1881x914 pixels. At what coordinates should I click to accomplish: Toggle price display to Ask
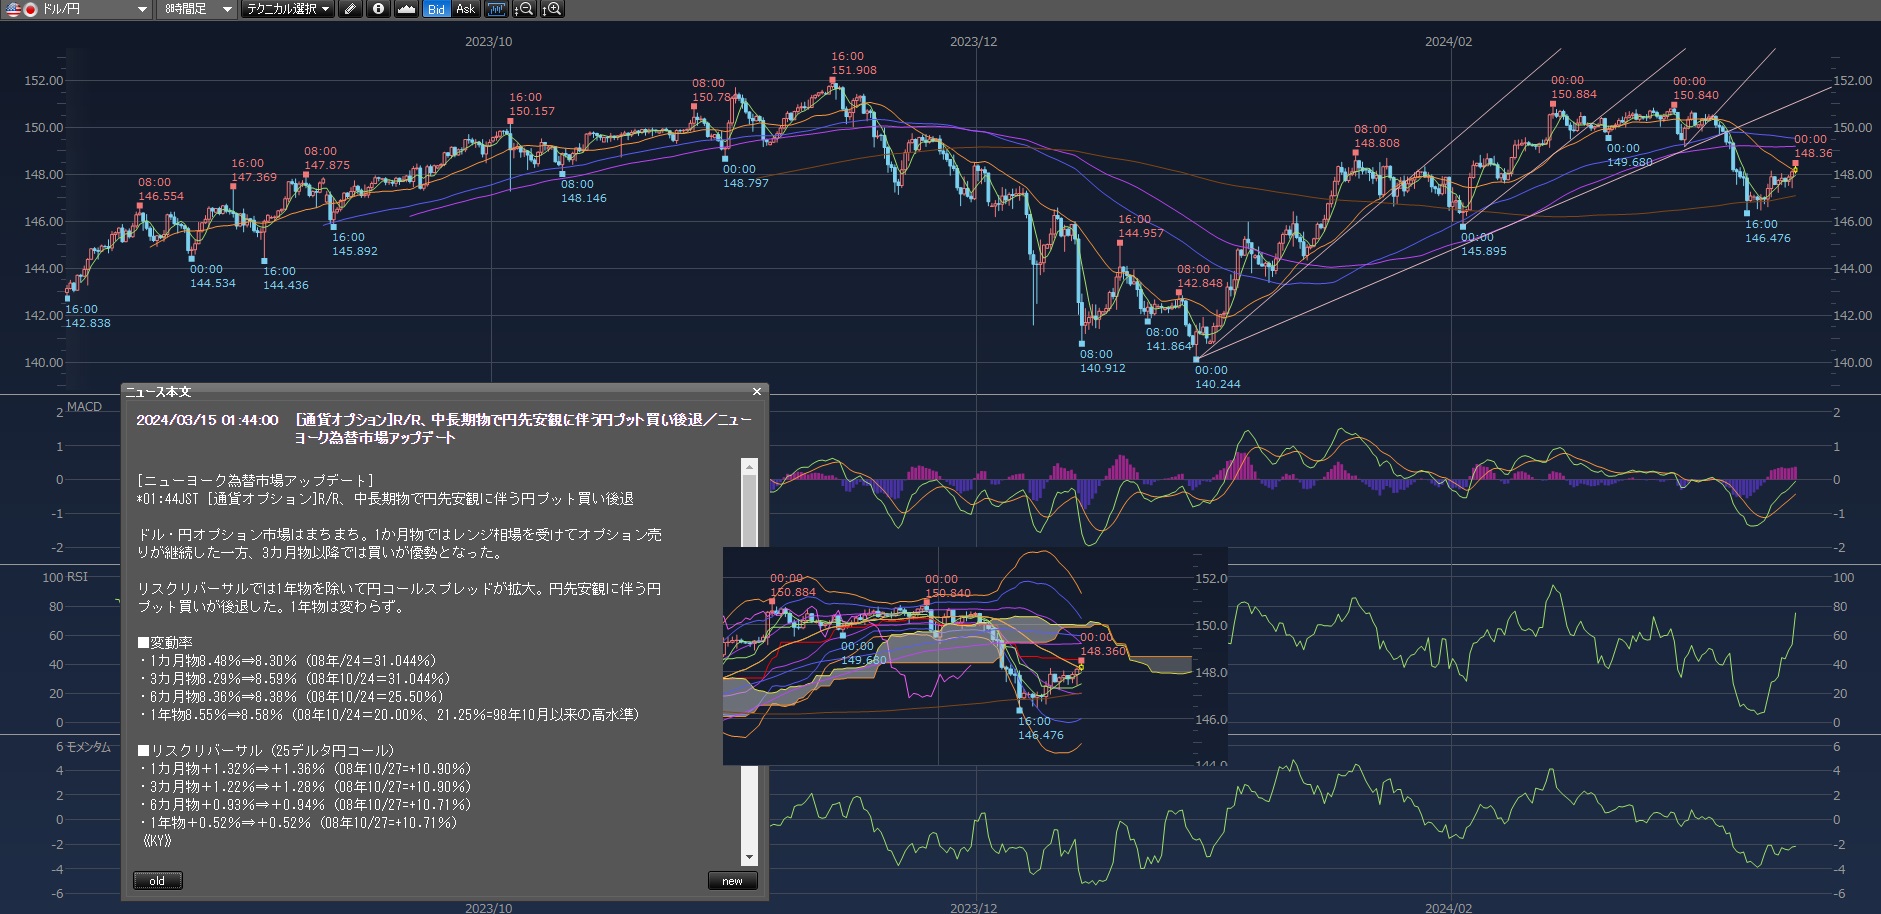pos(466,9)
